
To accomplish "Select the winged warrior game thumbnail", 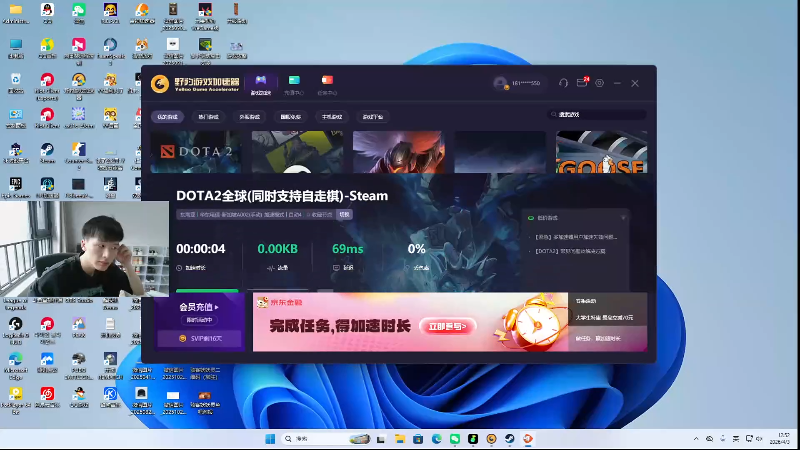I will (x=398, y=152).
